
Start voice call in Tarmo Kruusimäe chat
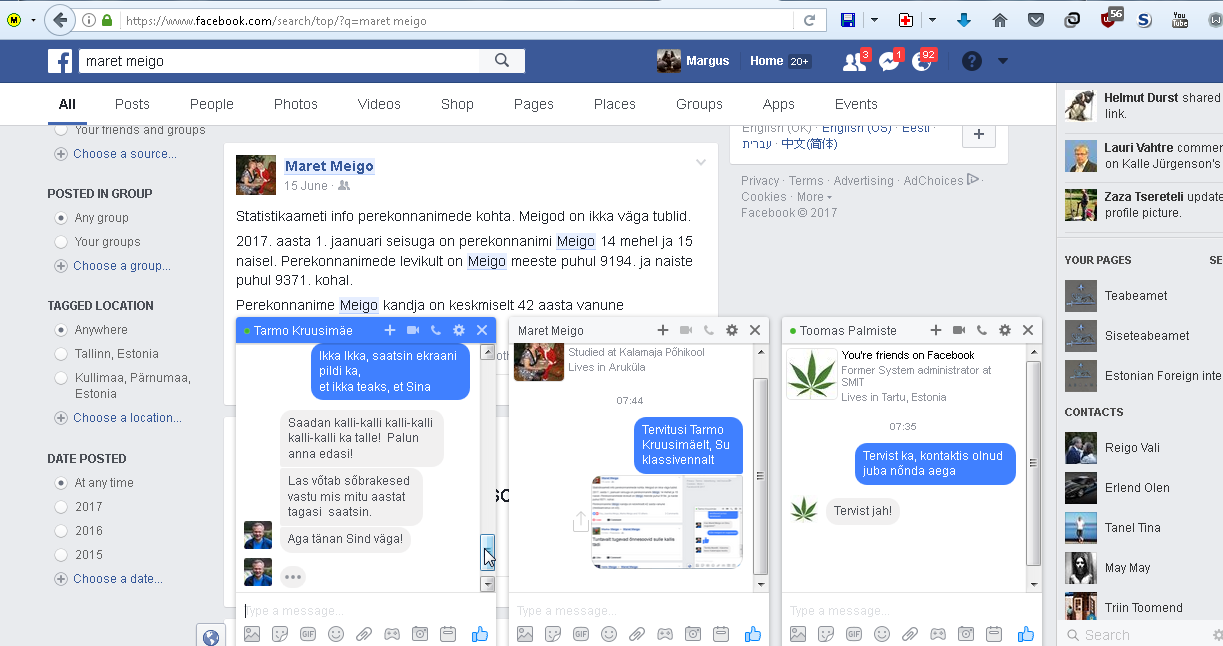(x=436, y=330)
